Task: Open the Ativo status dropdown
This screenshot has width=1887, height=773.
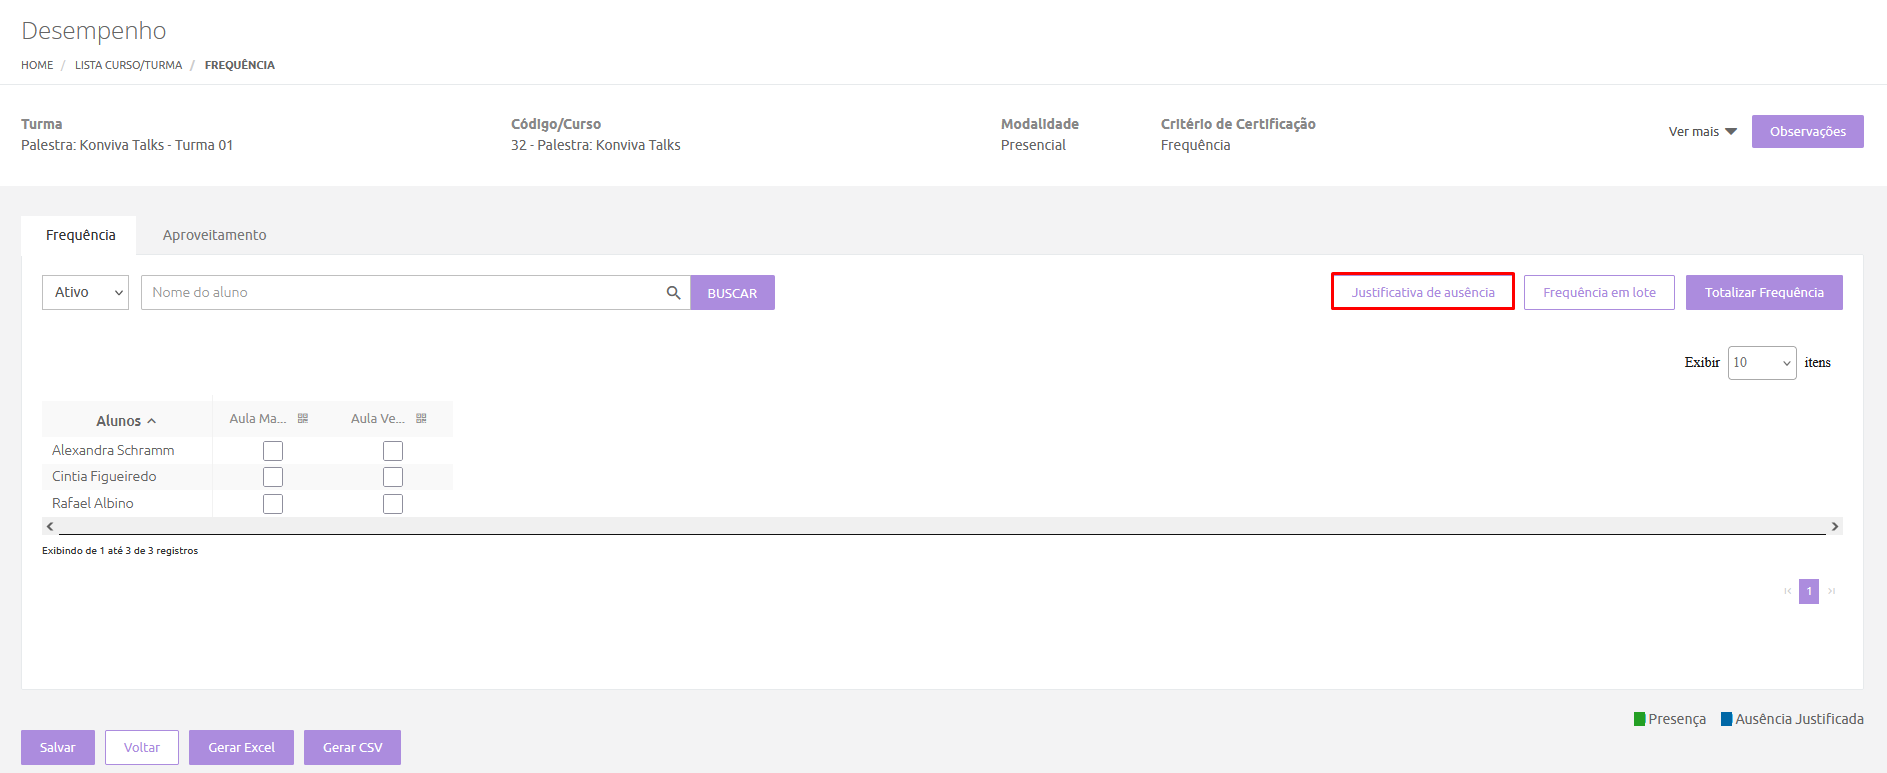Action: (x=86, y=293)
